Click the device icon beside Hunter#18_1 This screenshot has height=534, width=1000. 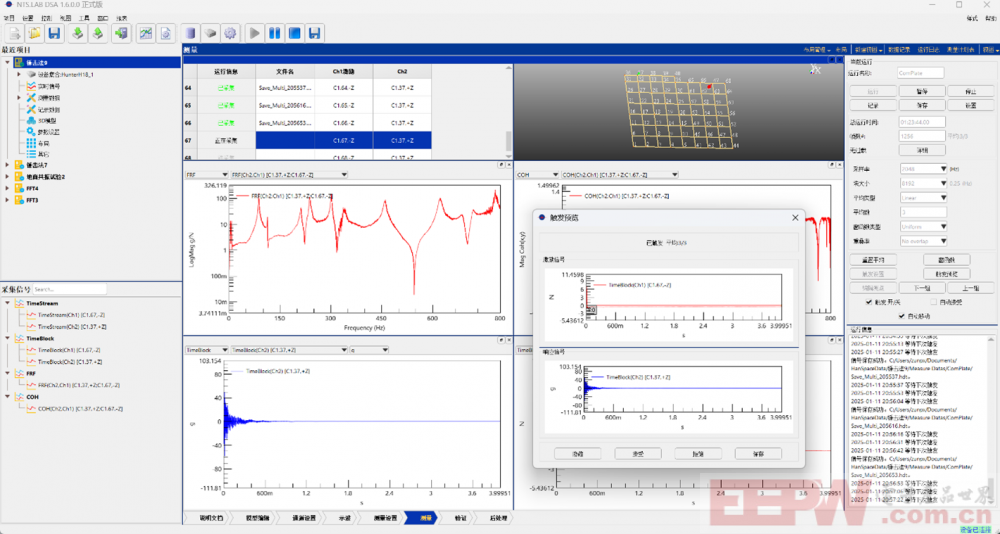pos(31,75)
